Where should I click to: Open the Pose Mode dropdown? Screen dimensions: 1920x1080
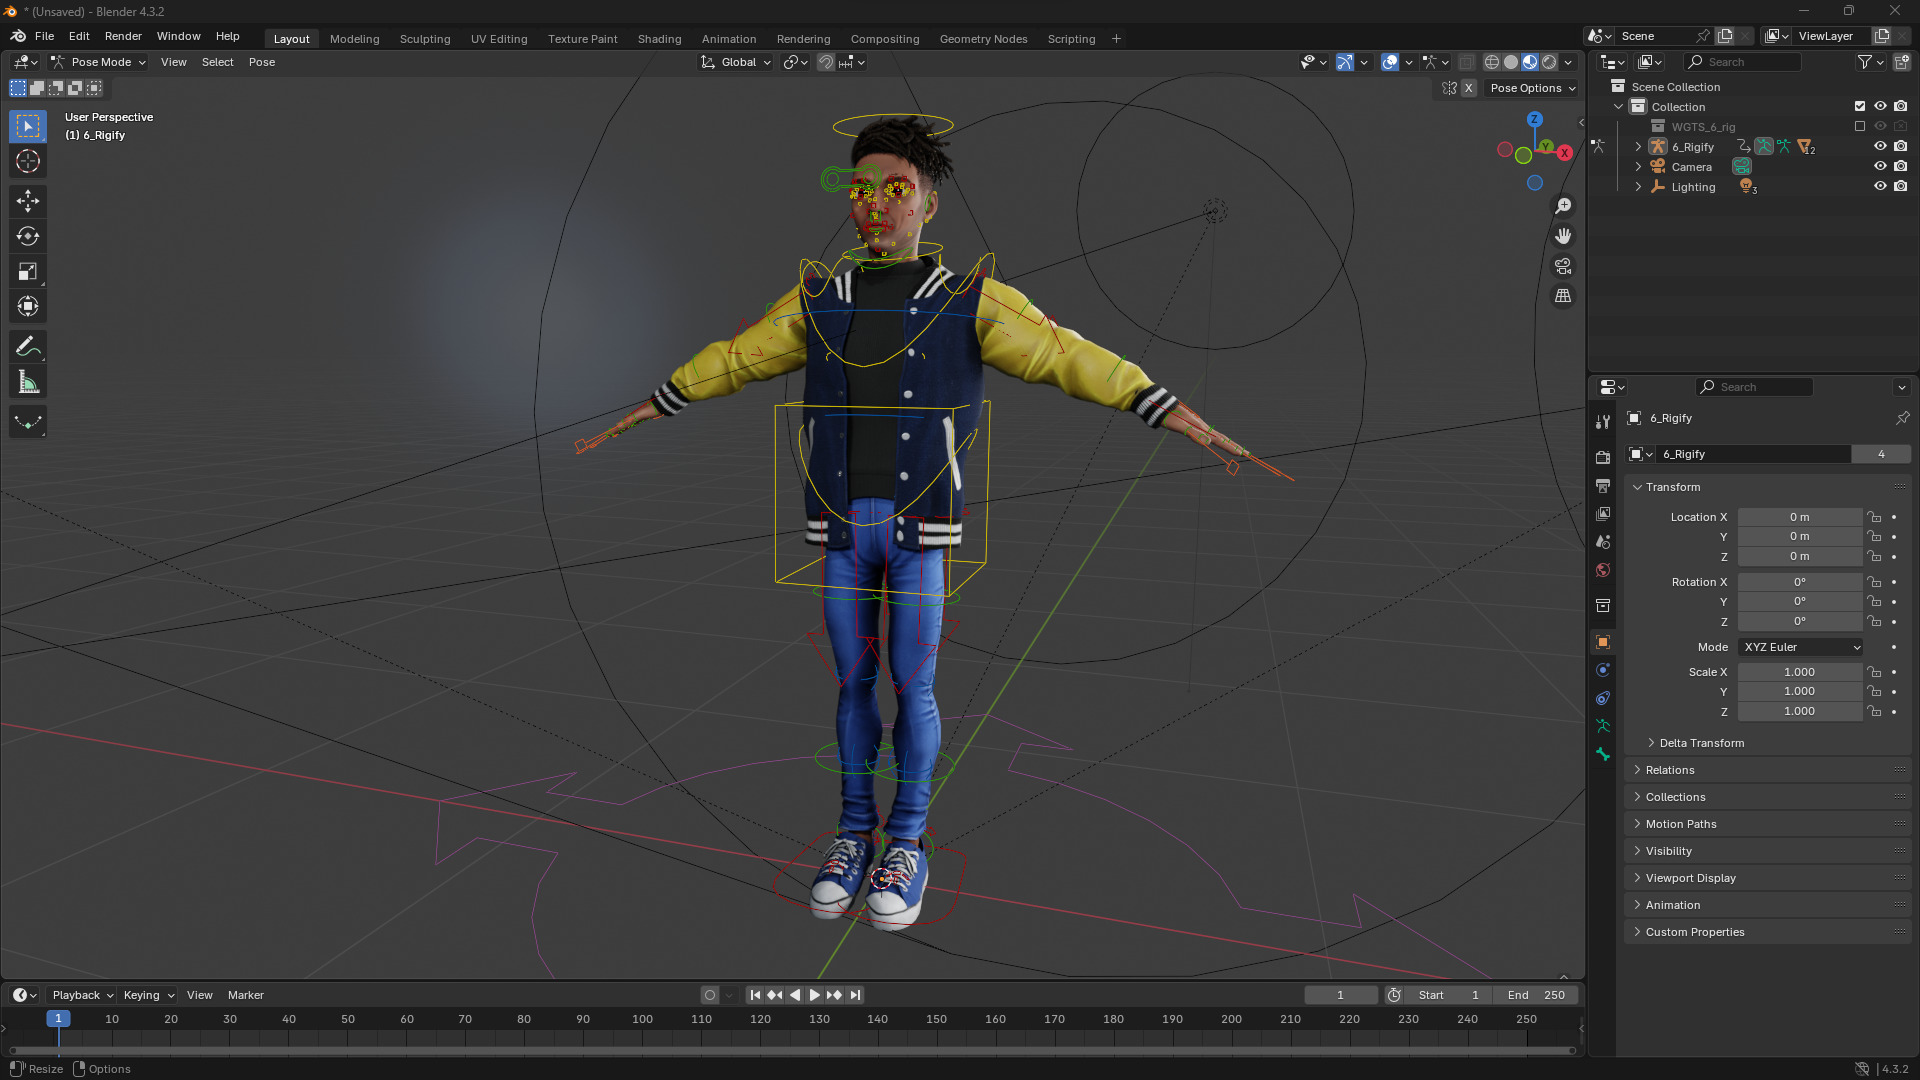pos(99,62)
